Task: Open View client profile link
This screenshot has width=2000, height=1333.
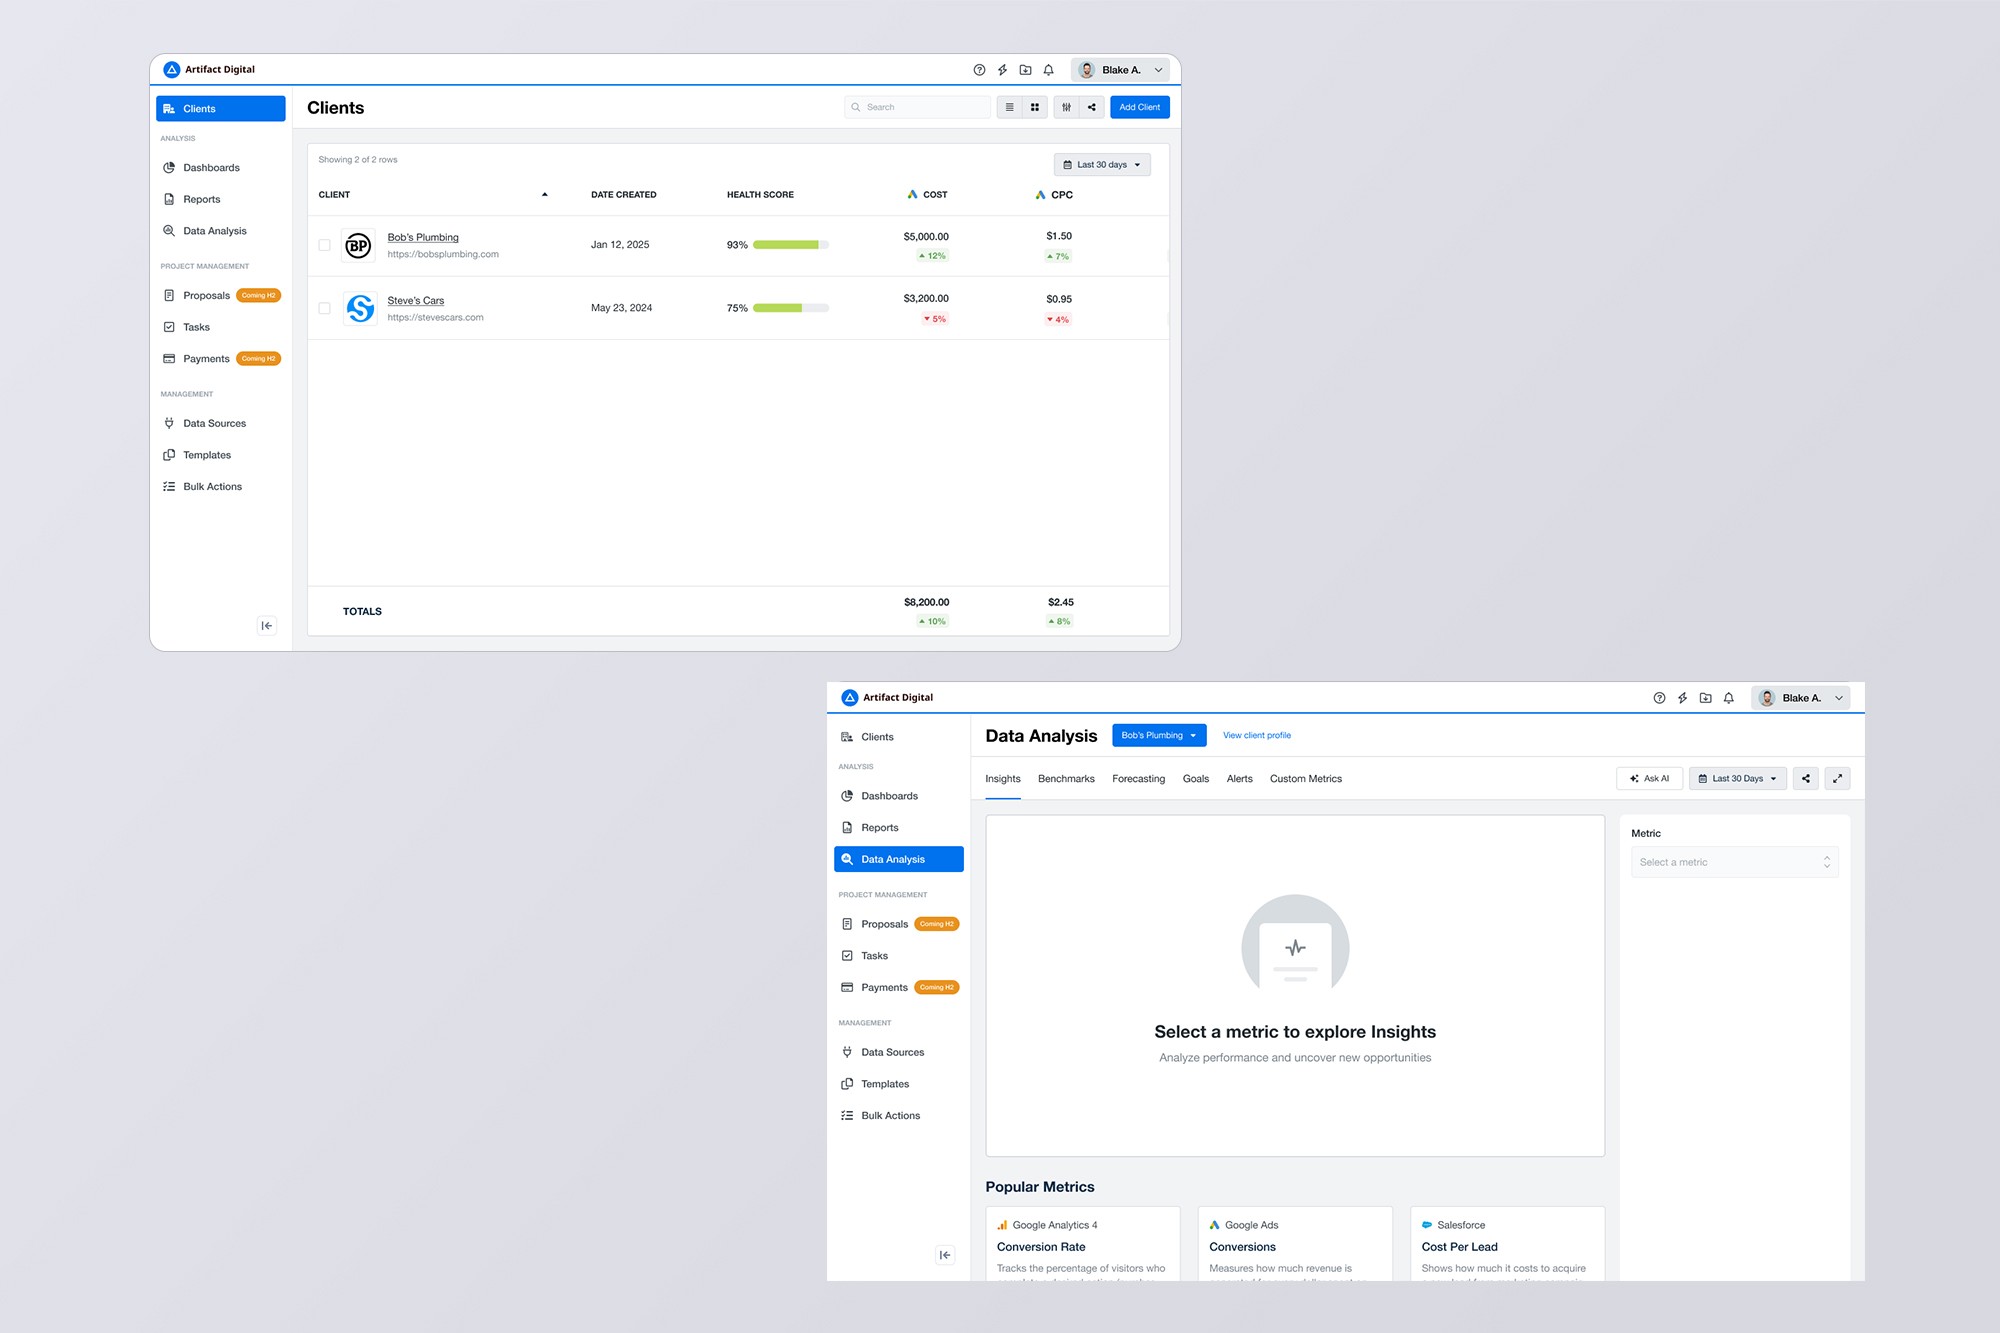Action: [x=1256, y=735]
